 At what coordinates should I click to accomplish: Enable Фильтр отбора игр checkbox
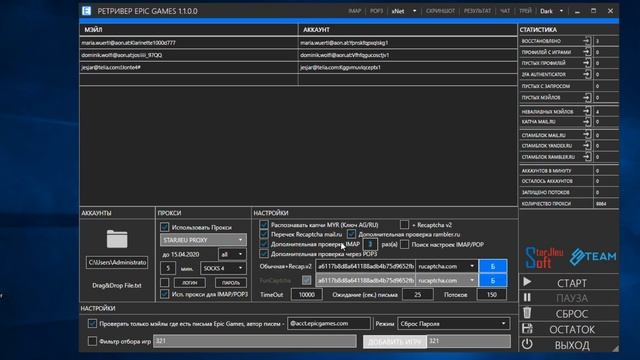pyautogui.click(x=92, y=341)
